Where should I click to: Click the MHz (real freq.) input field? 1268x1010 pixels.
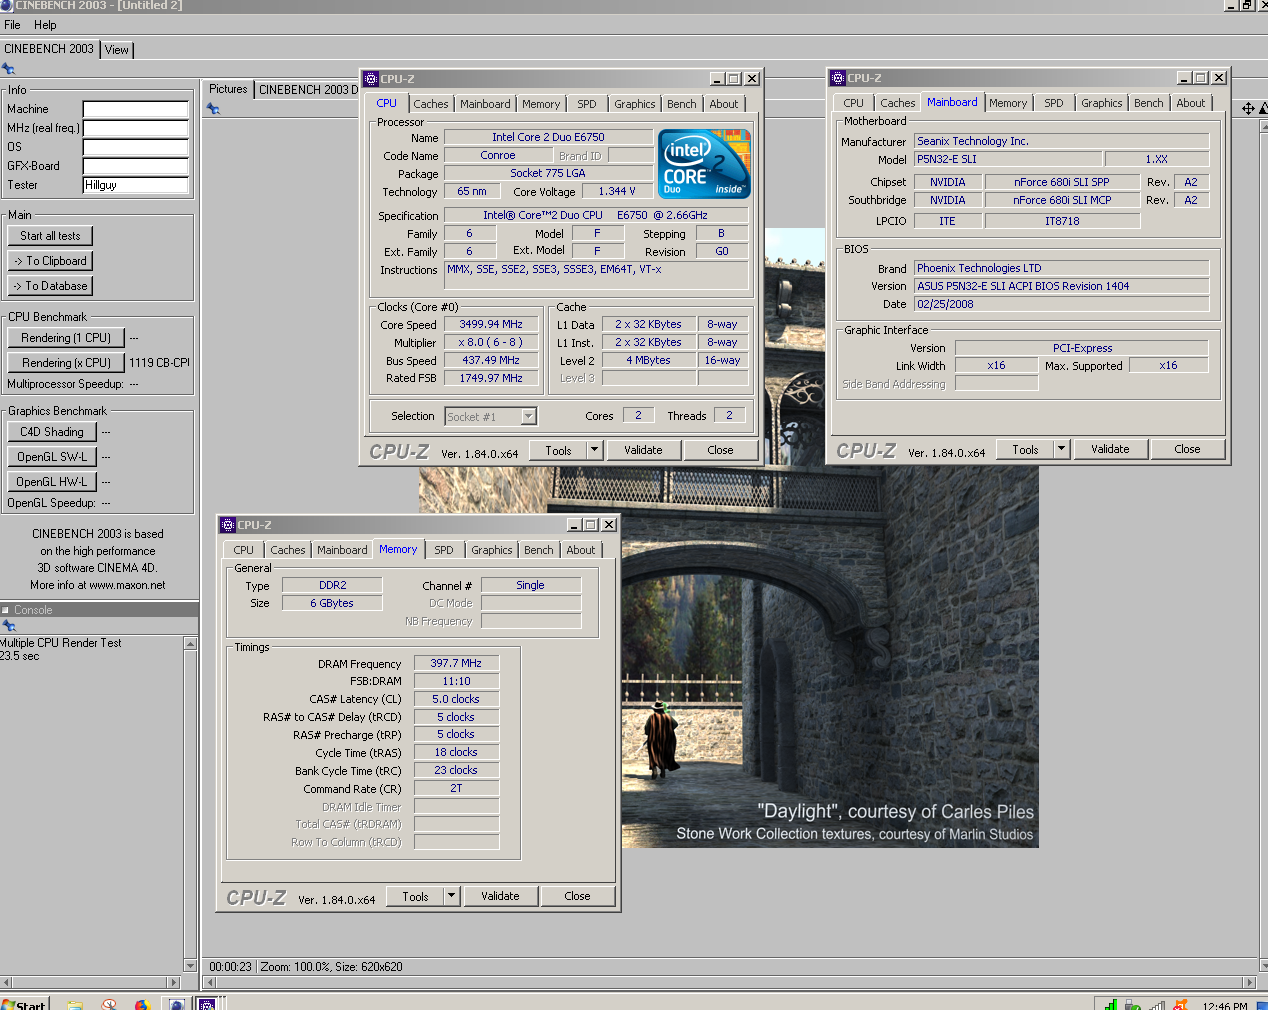135,128
